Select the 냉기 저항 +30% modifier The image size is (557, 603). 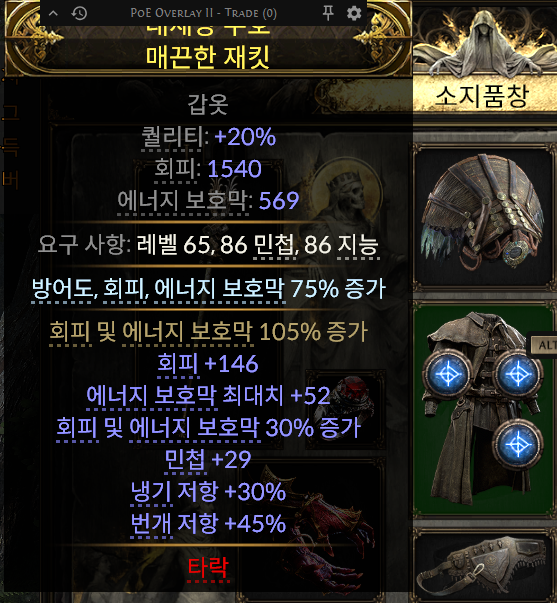pos(208,491)
